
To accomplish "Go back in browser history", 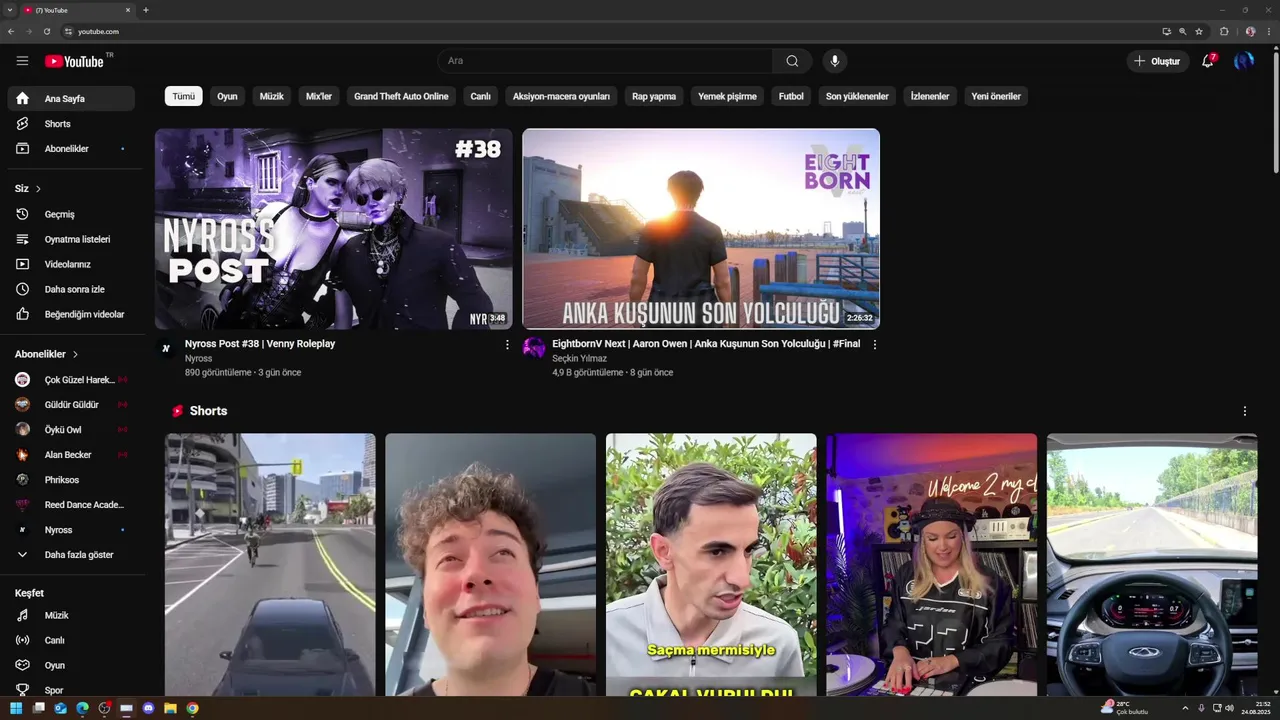I will click(x=11, y=31).
